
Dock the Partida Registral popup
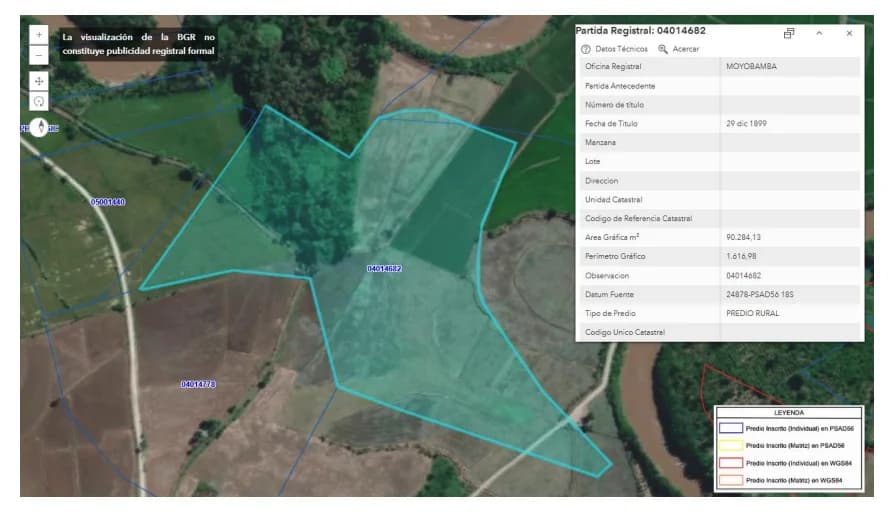pyautogui.click(x=788, y=33)
